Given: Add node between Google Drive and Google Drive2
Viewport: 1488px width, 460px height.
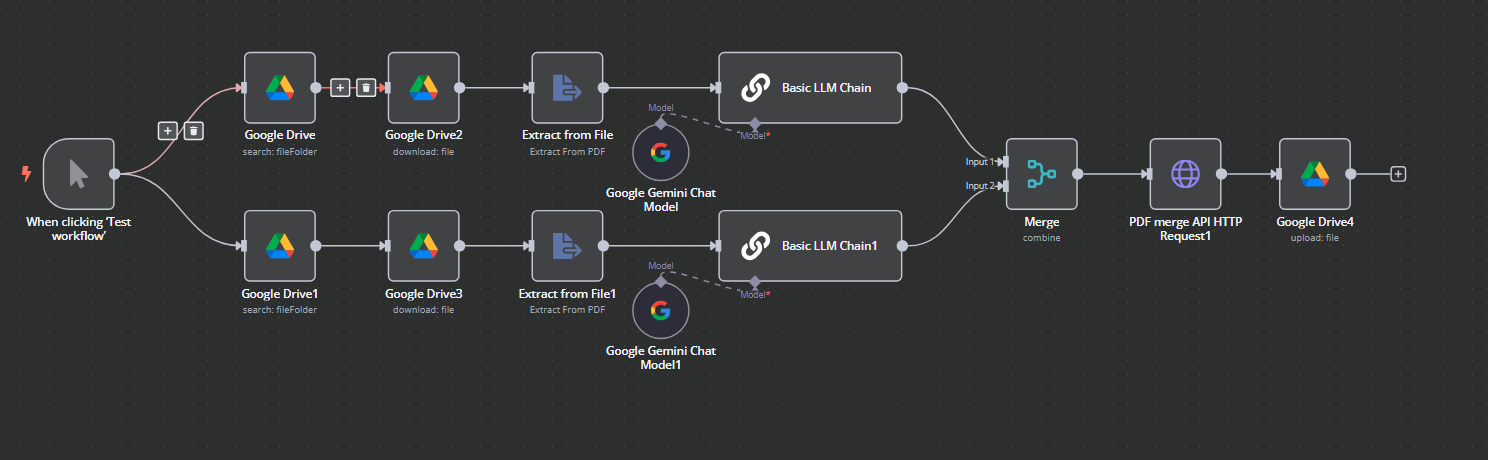Looking at the screenshot, I should (x=340, y=88).
